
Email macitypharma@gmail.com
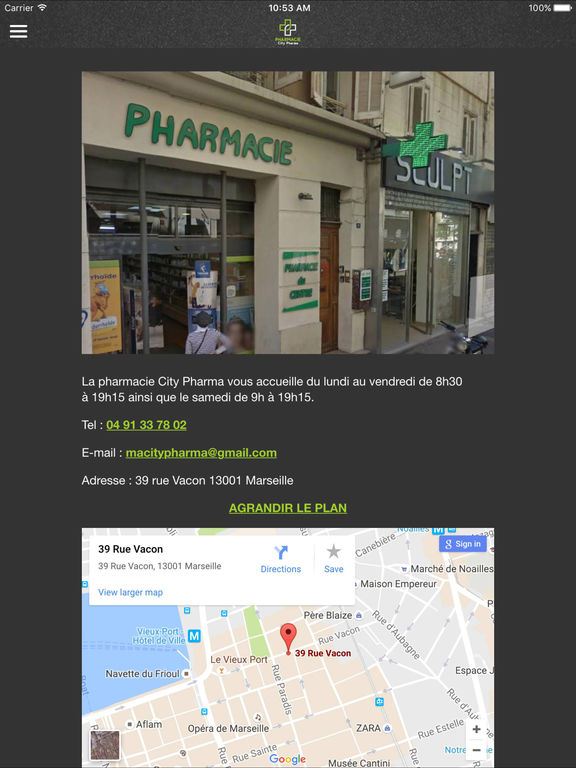tap(201, 453)
